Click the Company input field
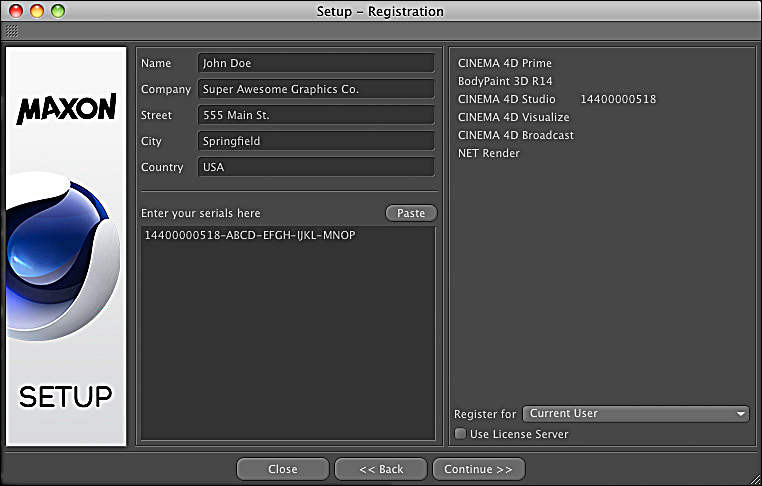This screenshot has width=762, height=486. pos(316,89)
